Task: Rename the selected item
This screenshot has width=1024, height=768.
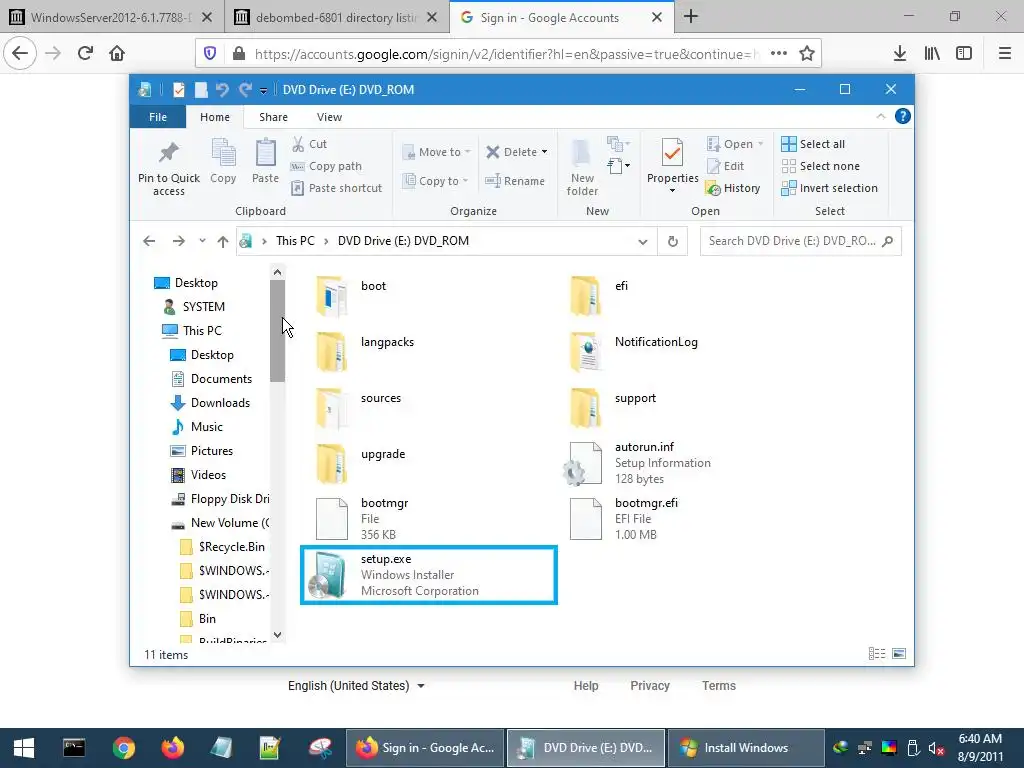Action: [515, 181]
